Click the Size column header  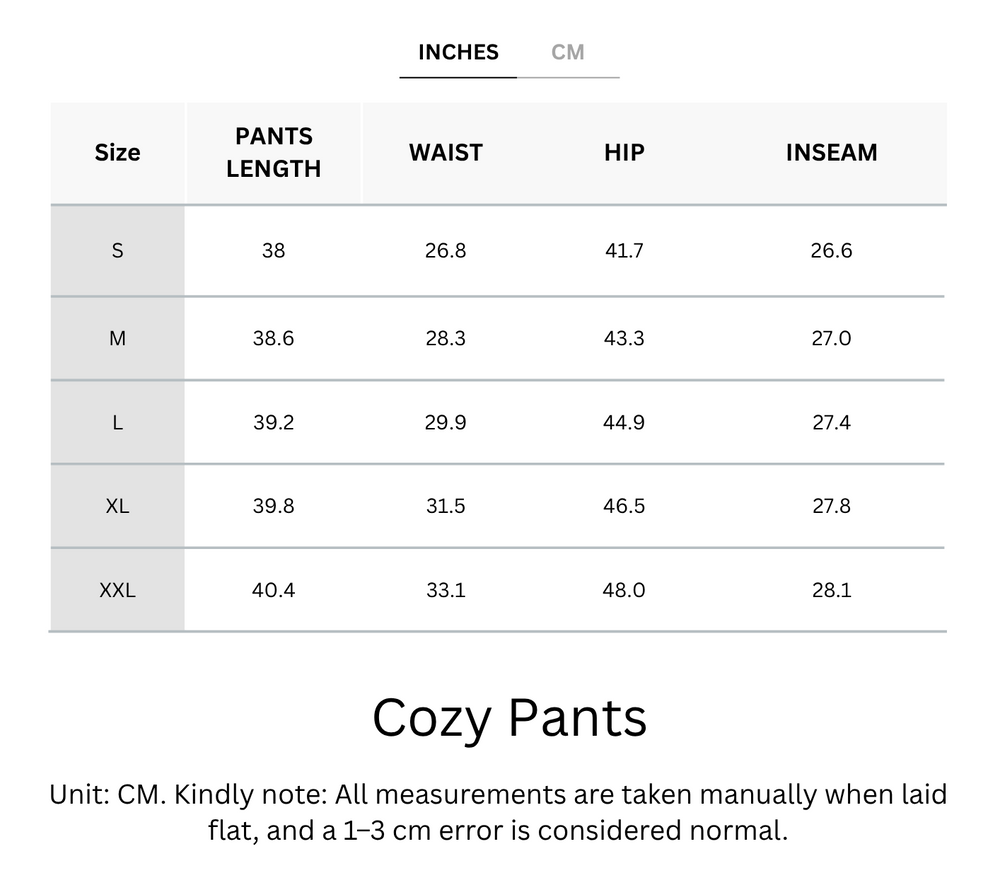(117, 153)
